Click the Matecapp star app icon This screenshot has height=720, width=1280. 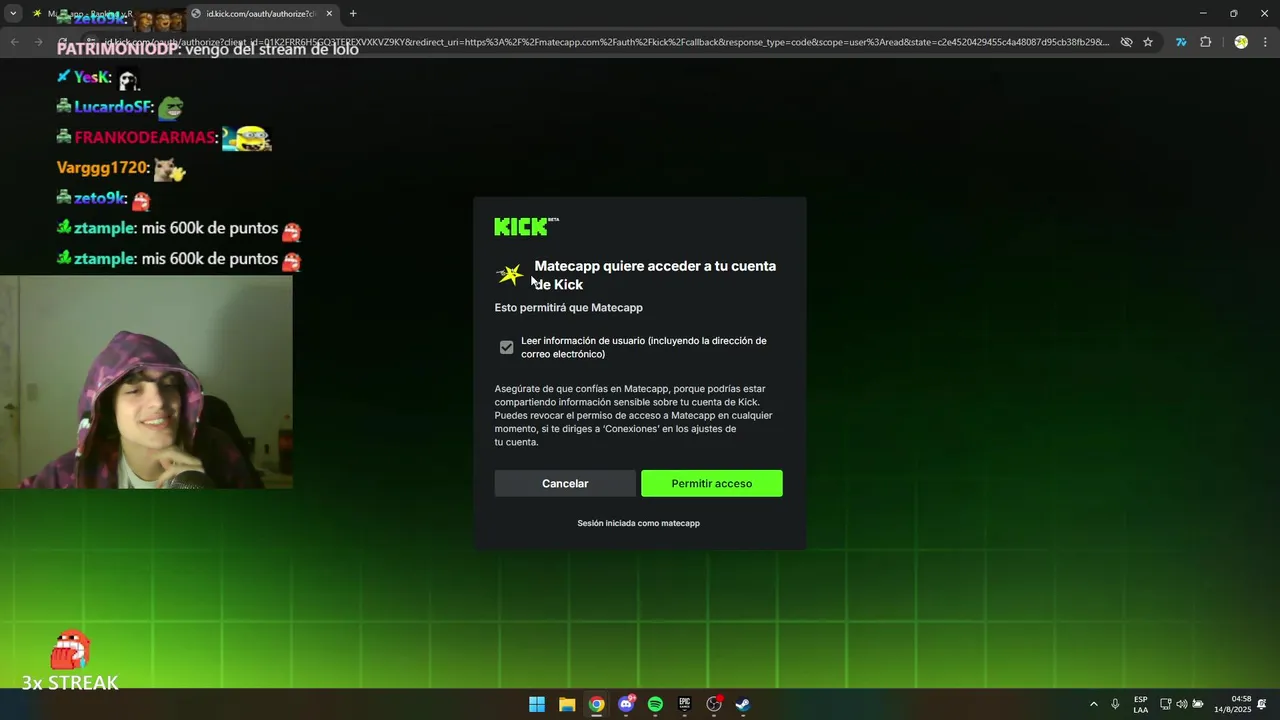point(510,274)
